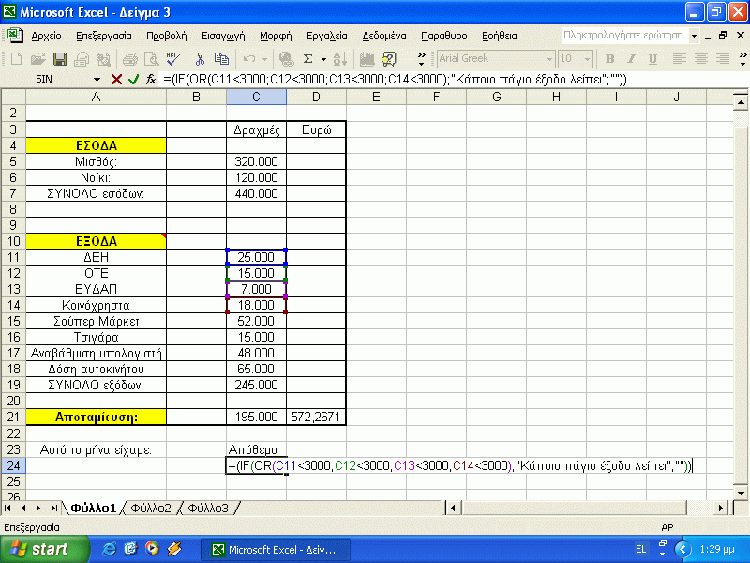Click the Spelling check icon
This screenshot has width=750, height=563.
pos(173,59)
